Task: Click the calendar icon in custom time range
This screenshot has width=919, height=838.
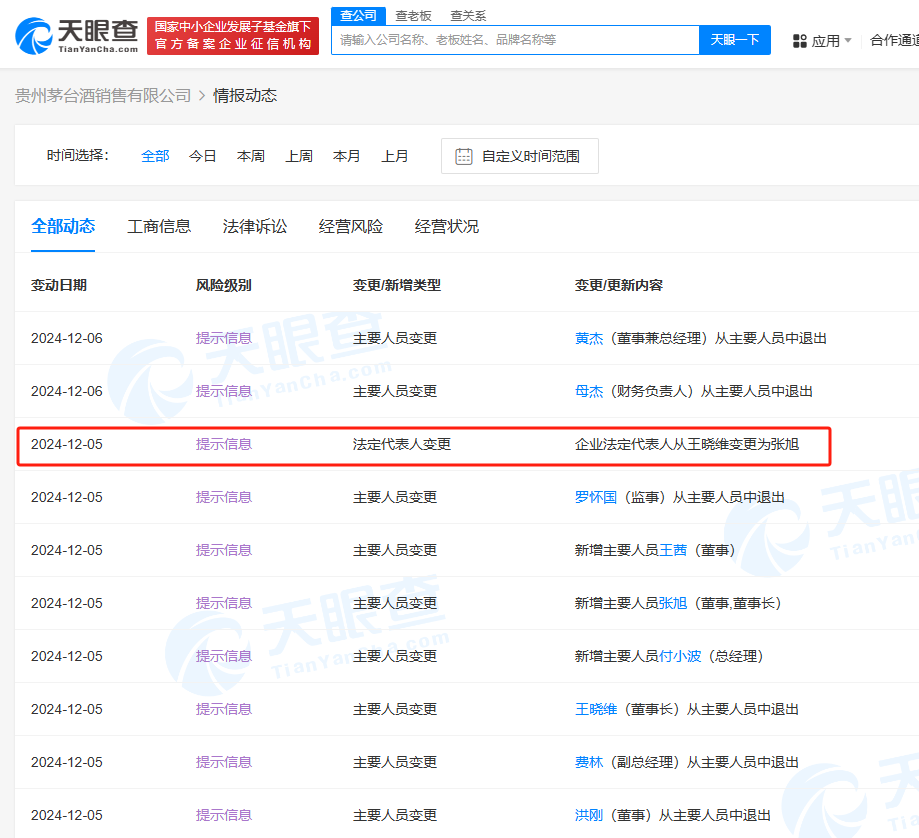Action: coord(464,156)
